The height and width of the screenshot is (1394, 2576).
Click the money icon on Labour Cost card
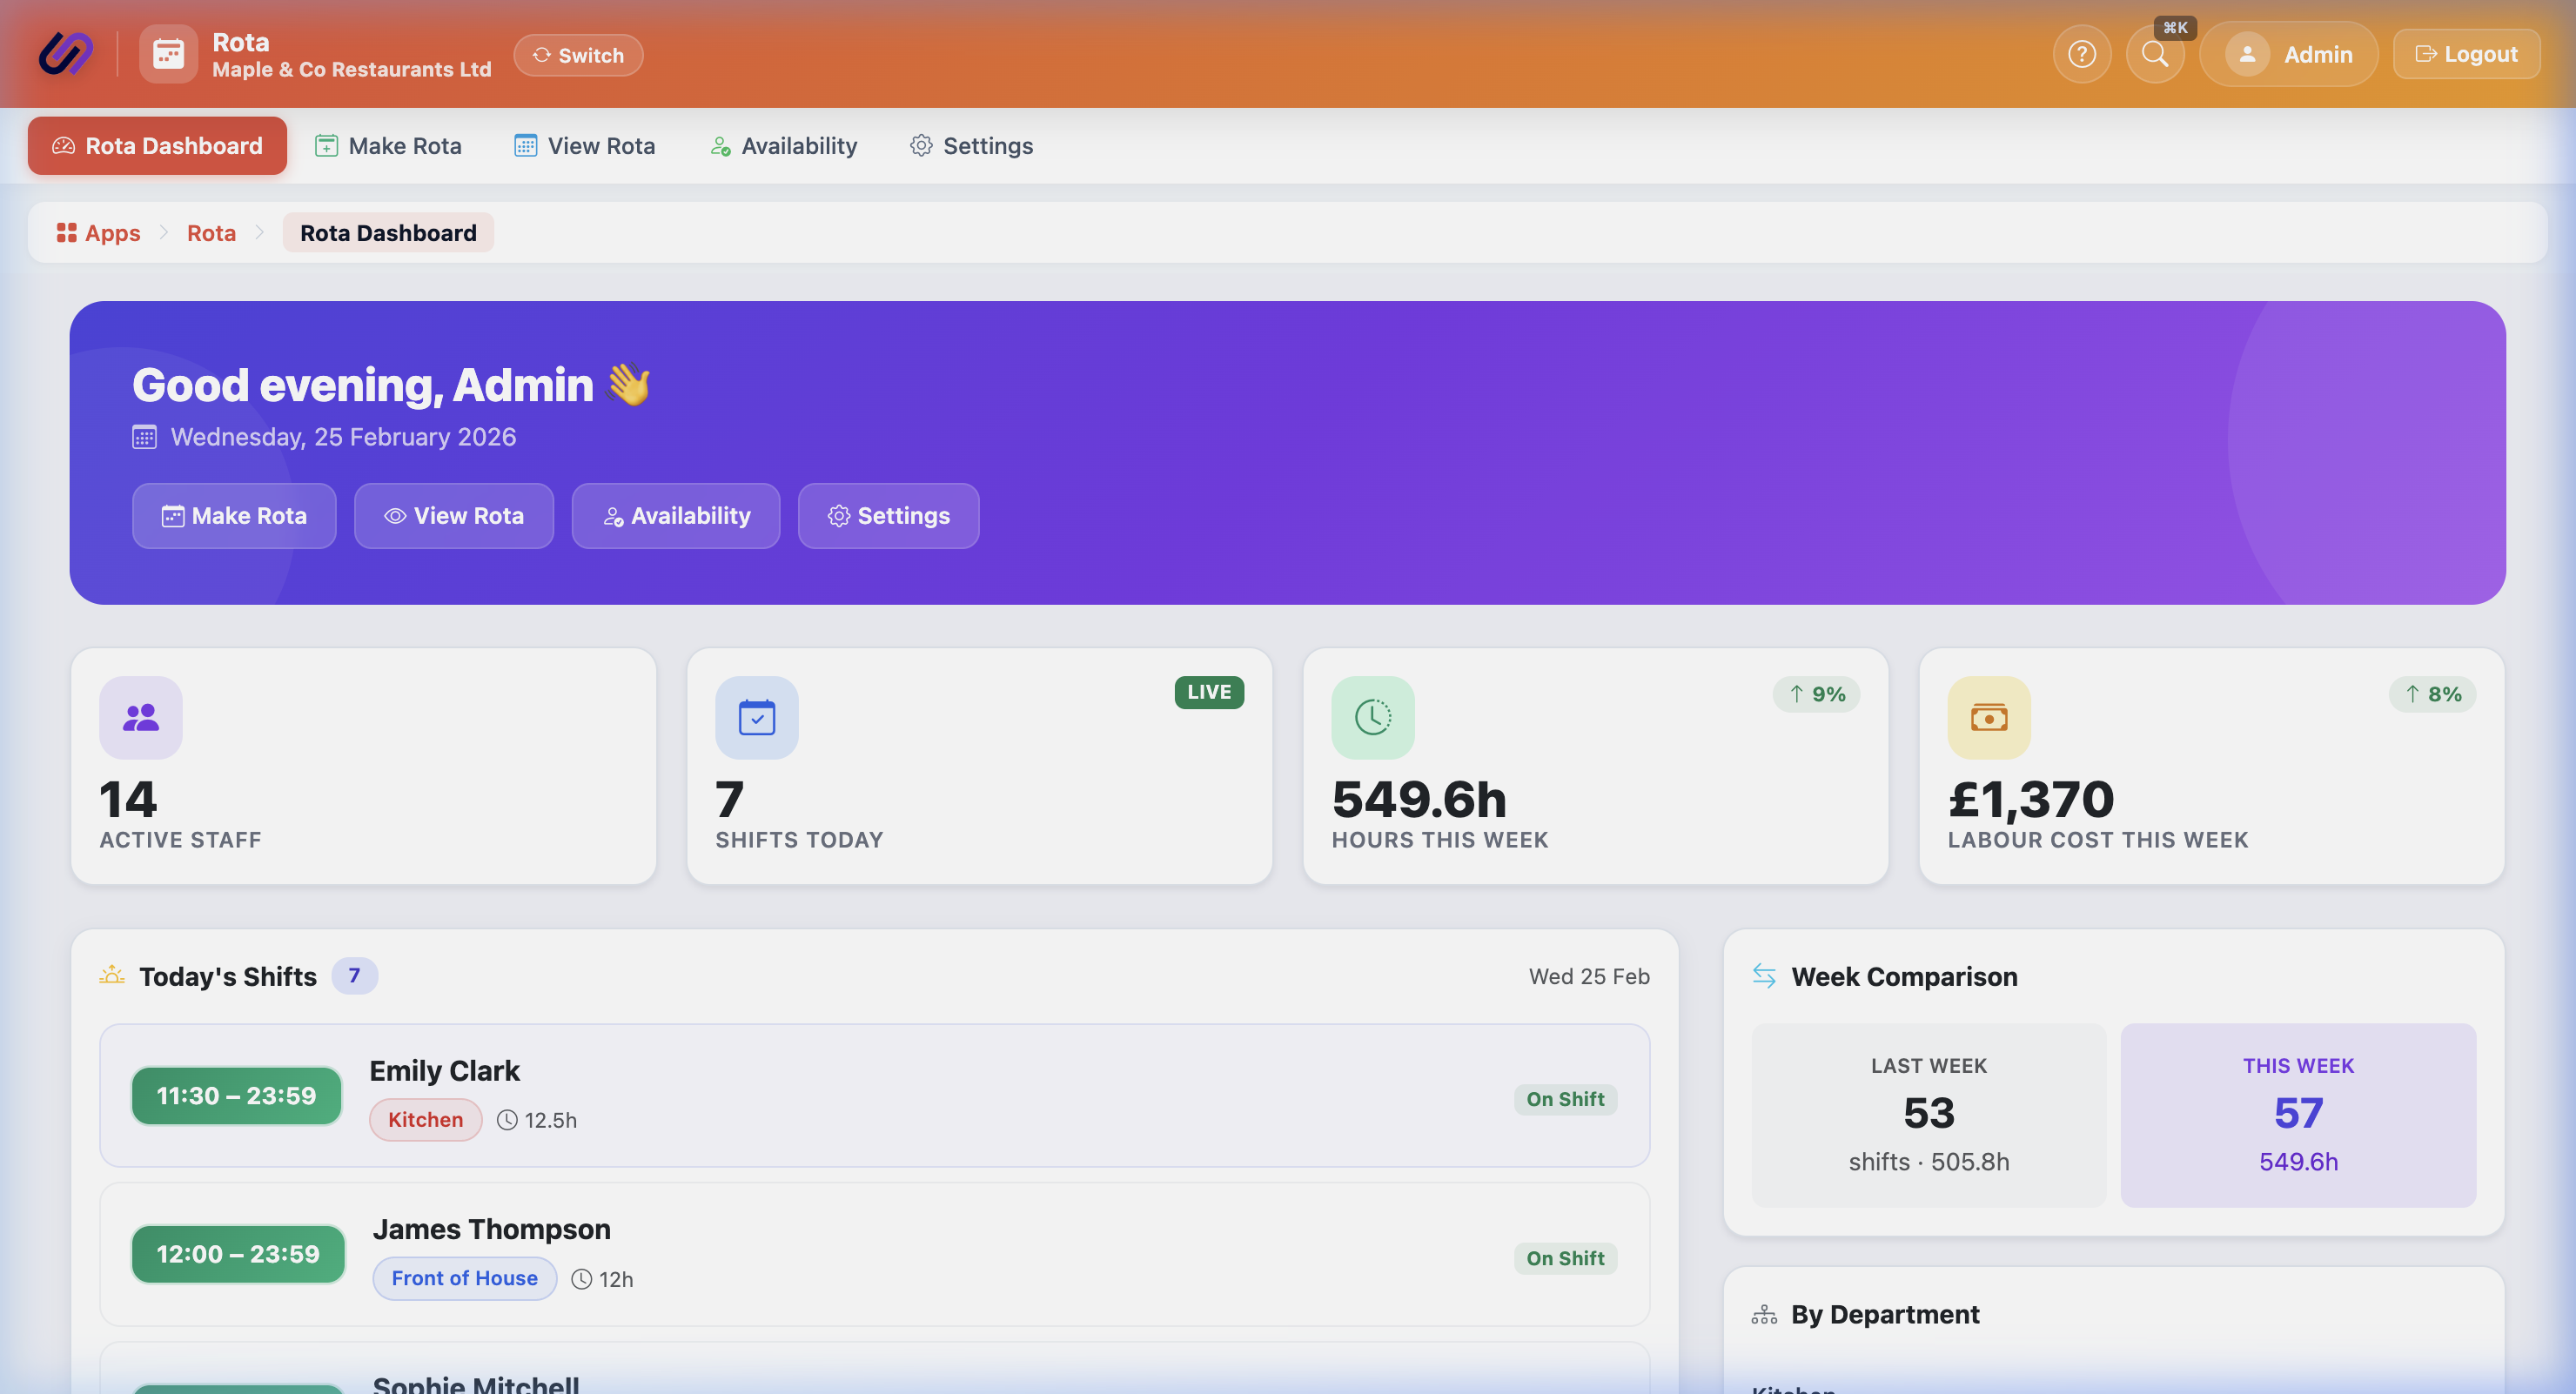click(x=1989, y=717)
